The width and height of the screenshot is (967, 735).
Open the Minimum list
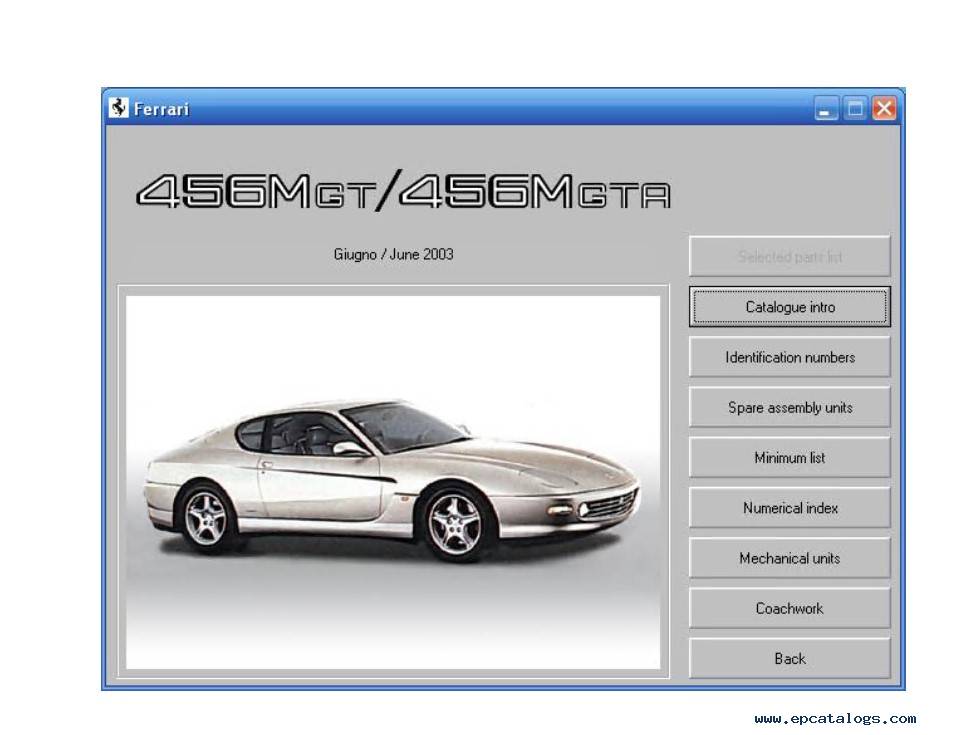click(x=789, y=458)
